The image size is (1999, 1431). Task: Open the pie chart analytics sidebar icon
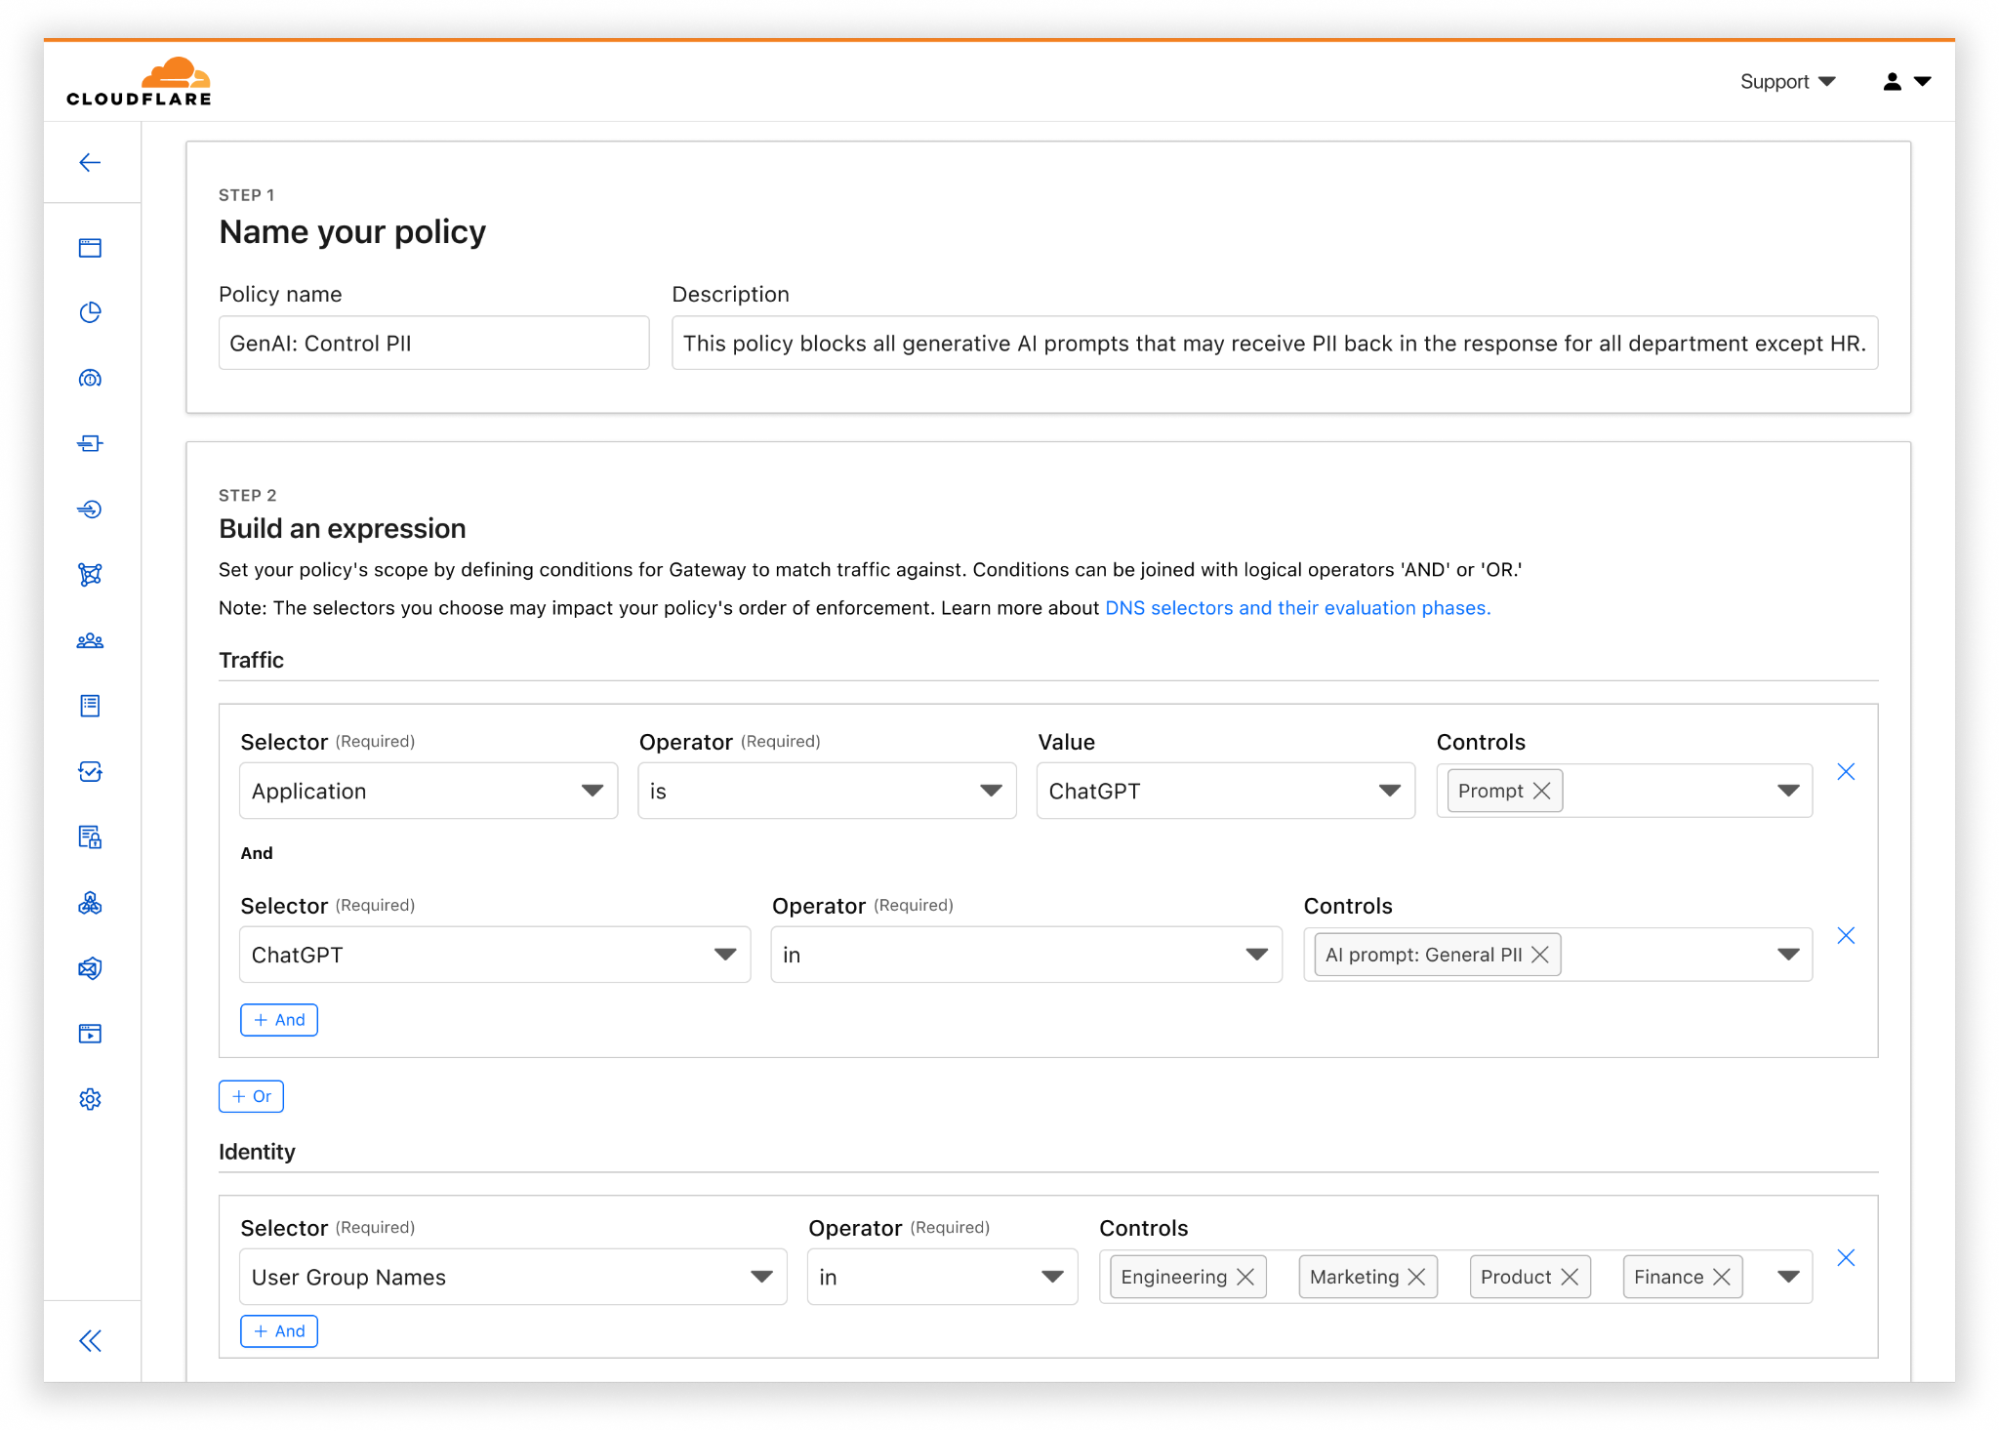[90, 313]
